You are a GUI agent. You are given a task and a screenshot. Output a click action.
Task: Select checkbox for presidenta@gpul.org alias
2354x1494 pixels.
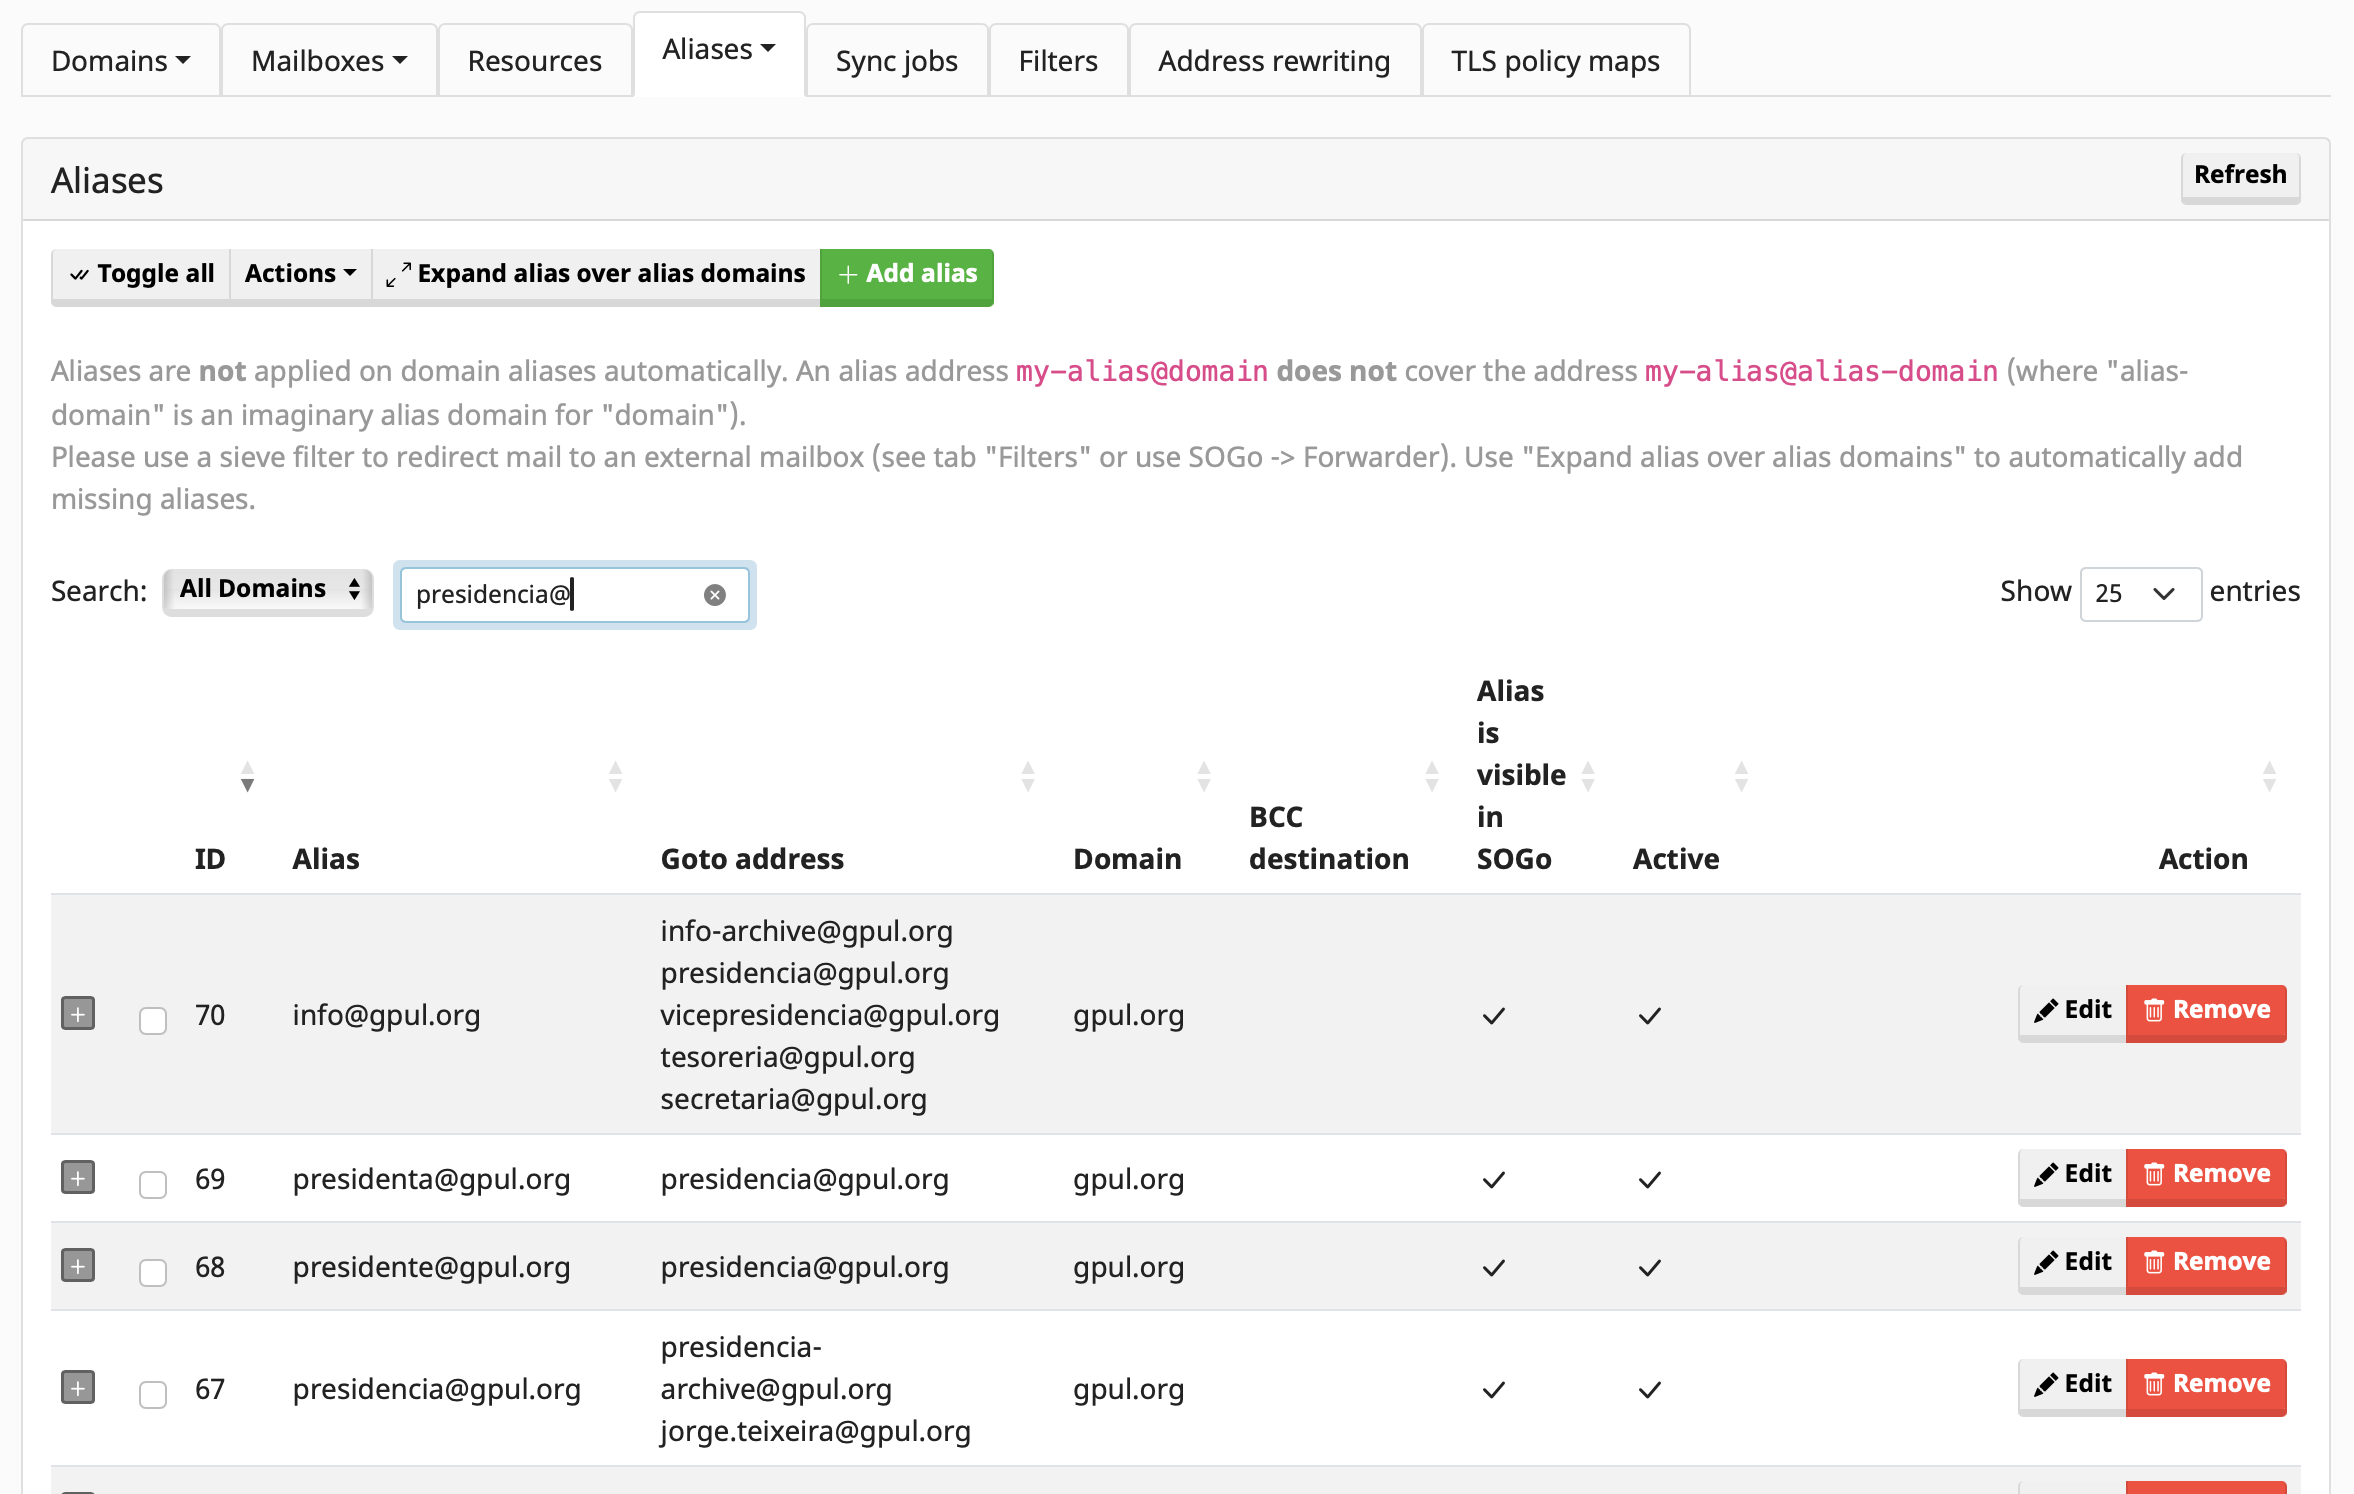(153, 1184)
